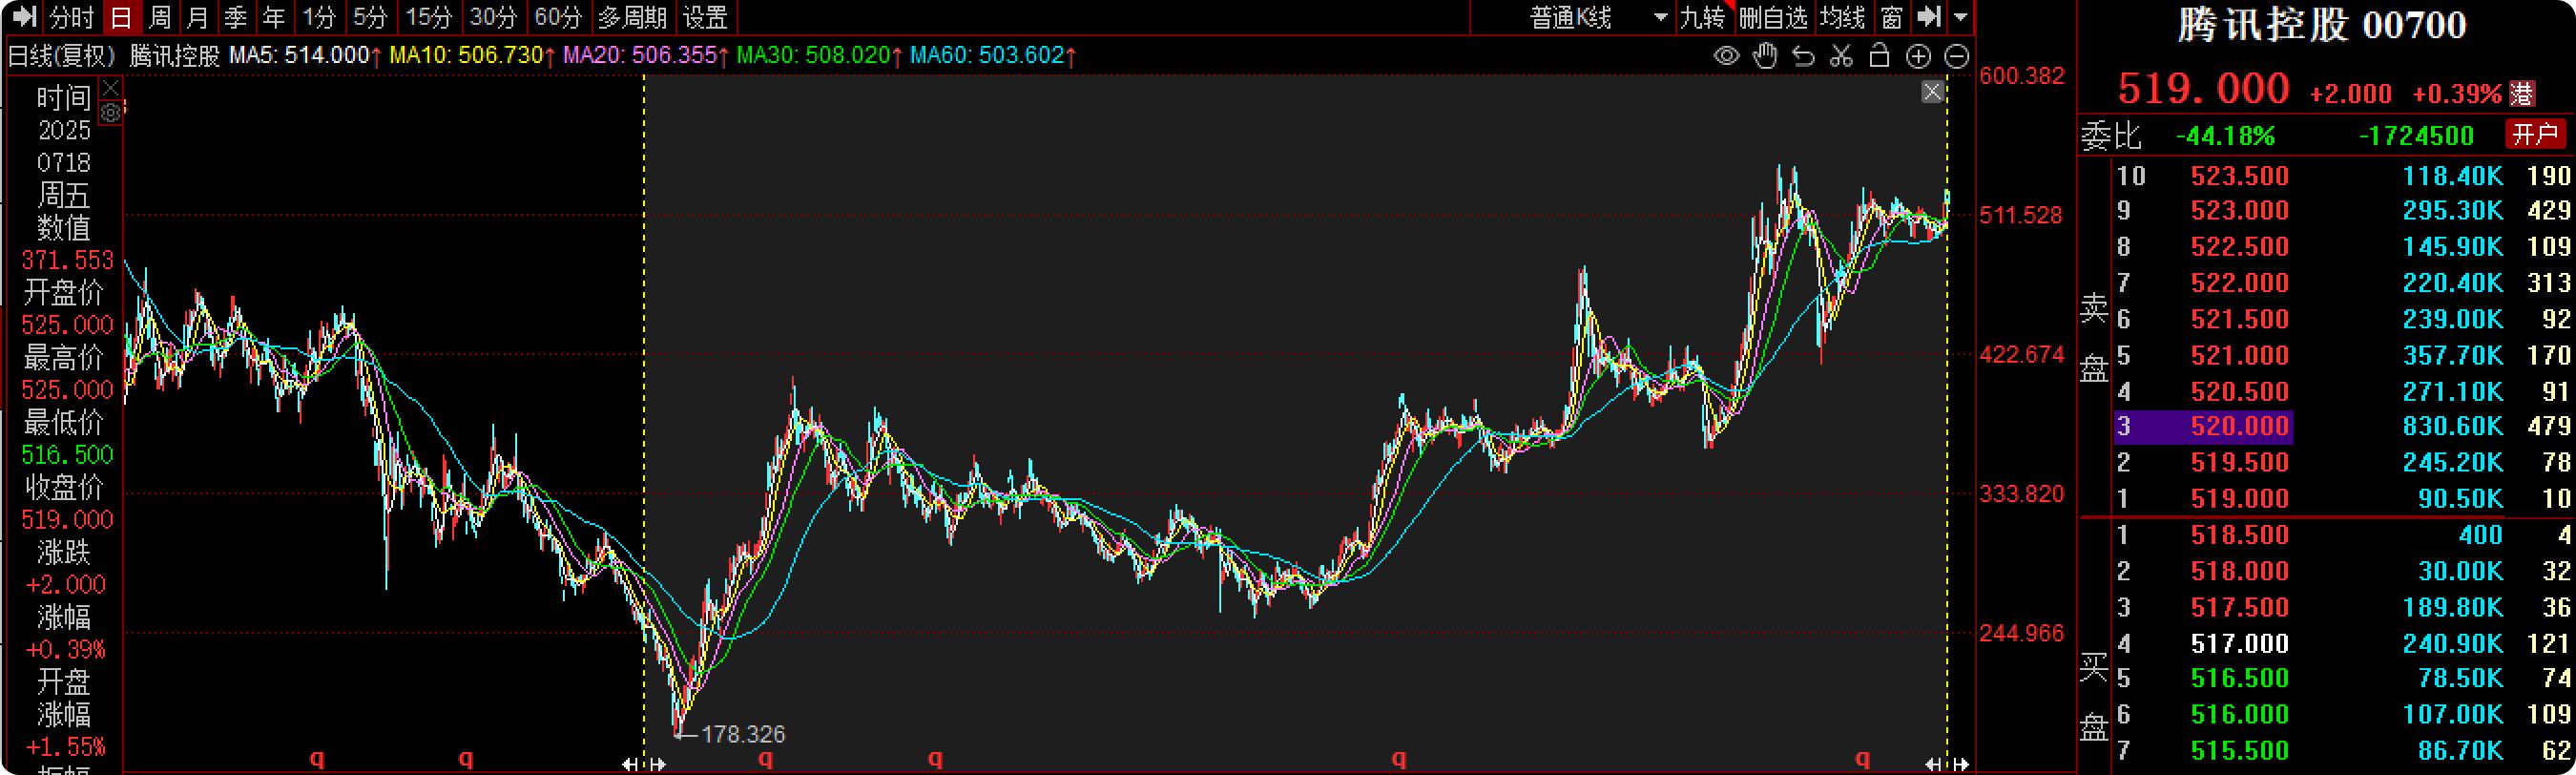Screen dimensions: 2576x775
Task: Click the 委比 -44.18% value
Action: [2226, 135]
